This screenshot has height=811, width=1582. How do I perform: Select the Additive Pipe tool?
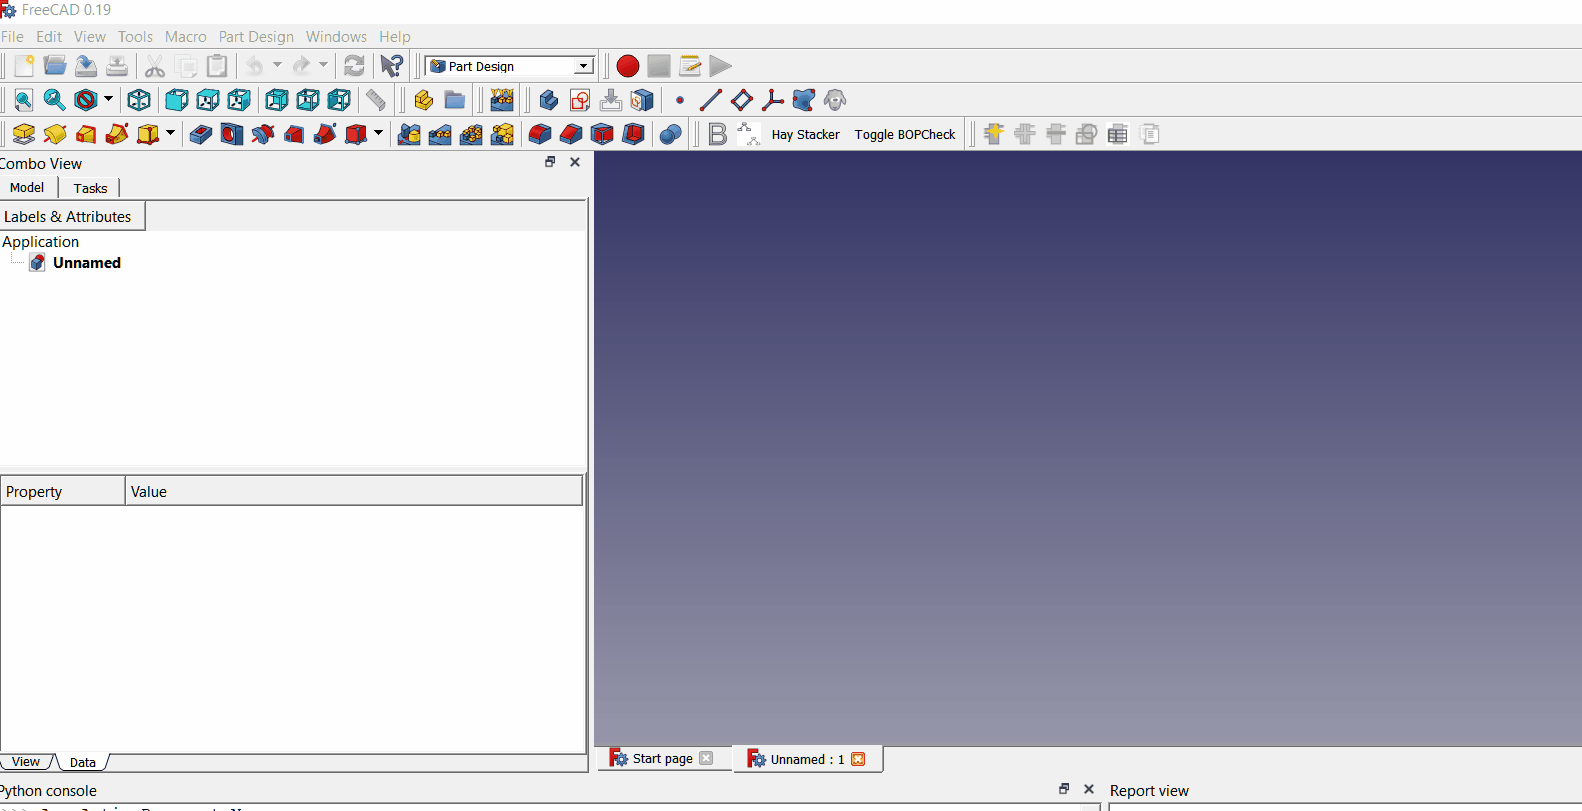[117, 134]
